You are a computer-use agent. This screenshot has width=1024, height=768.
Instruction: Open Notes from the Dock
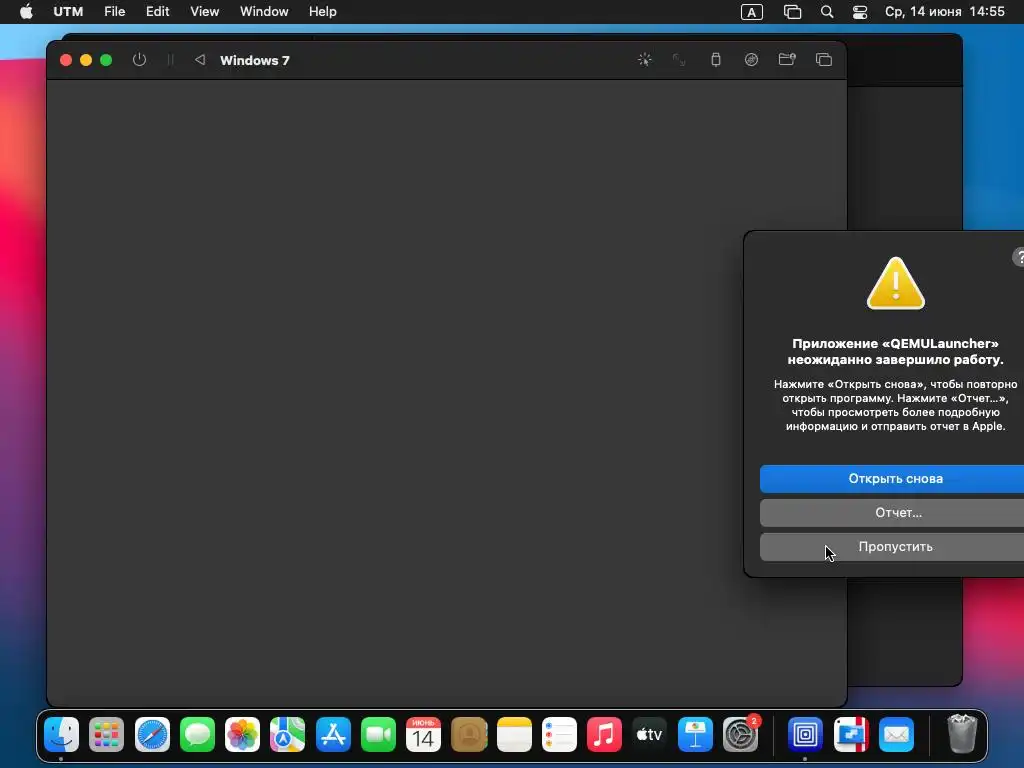tap(514, 735)
